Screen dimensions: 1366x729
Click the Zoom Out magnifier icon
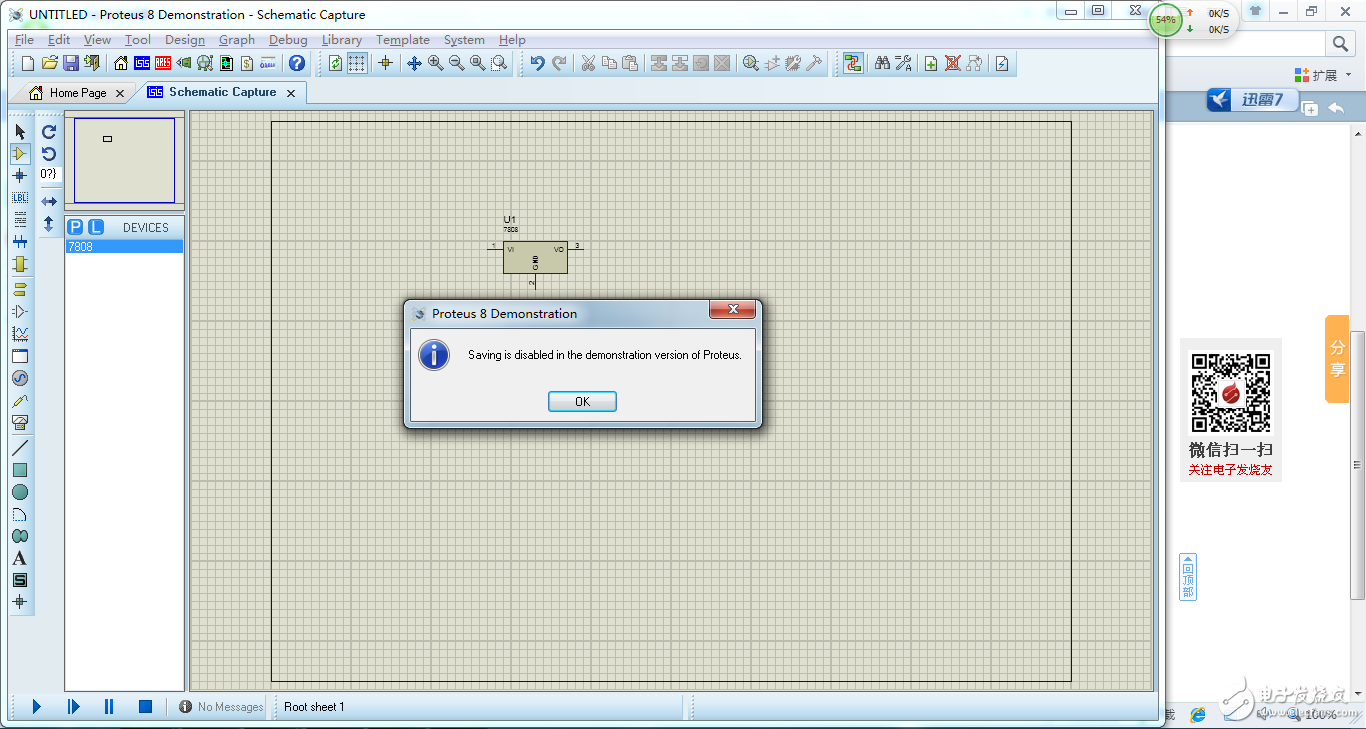[456, 63]
